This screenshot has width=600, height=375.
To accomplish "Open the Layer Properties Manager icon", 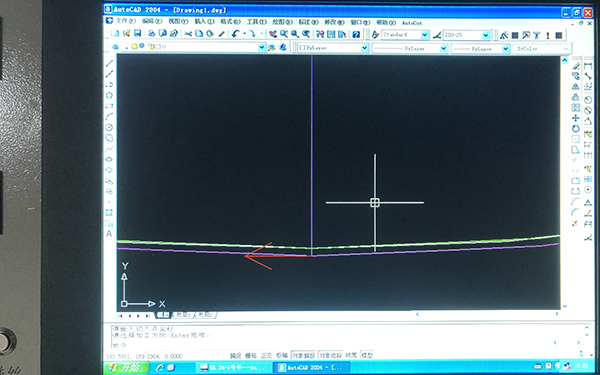I will point(115,47).
